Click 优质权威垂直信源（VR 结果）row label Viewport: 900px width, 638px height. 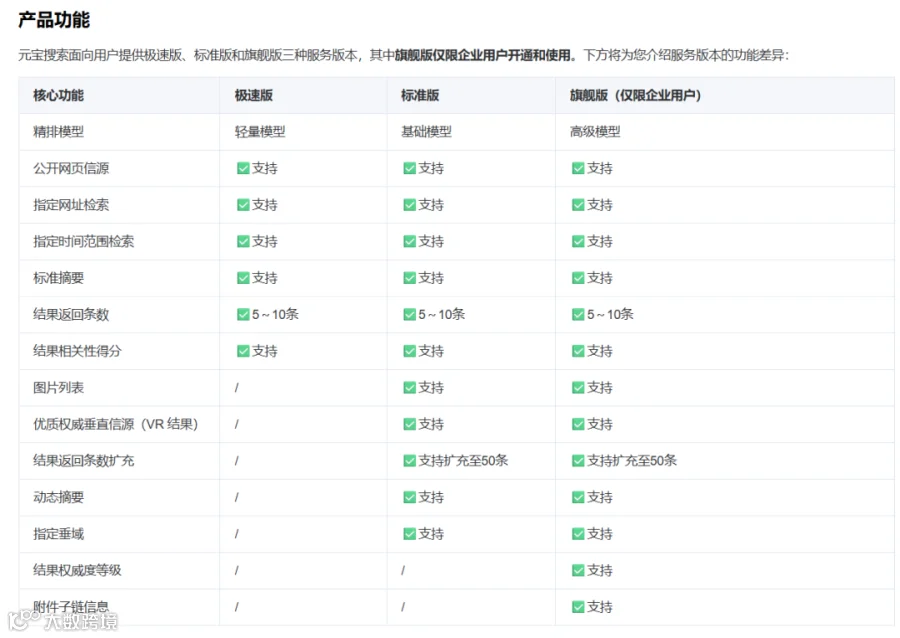point(115,424)
